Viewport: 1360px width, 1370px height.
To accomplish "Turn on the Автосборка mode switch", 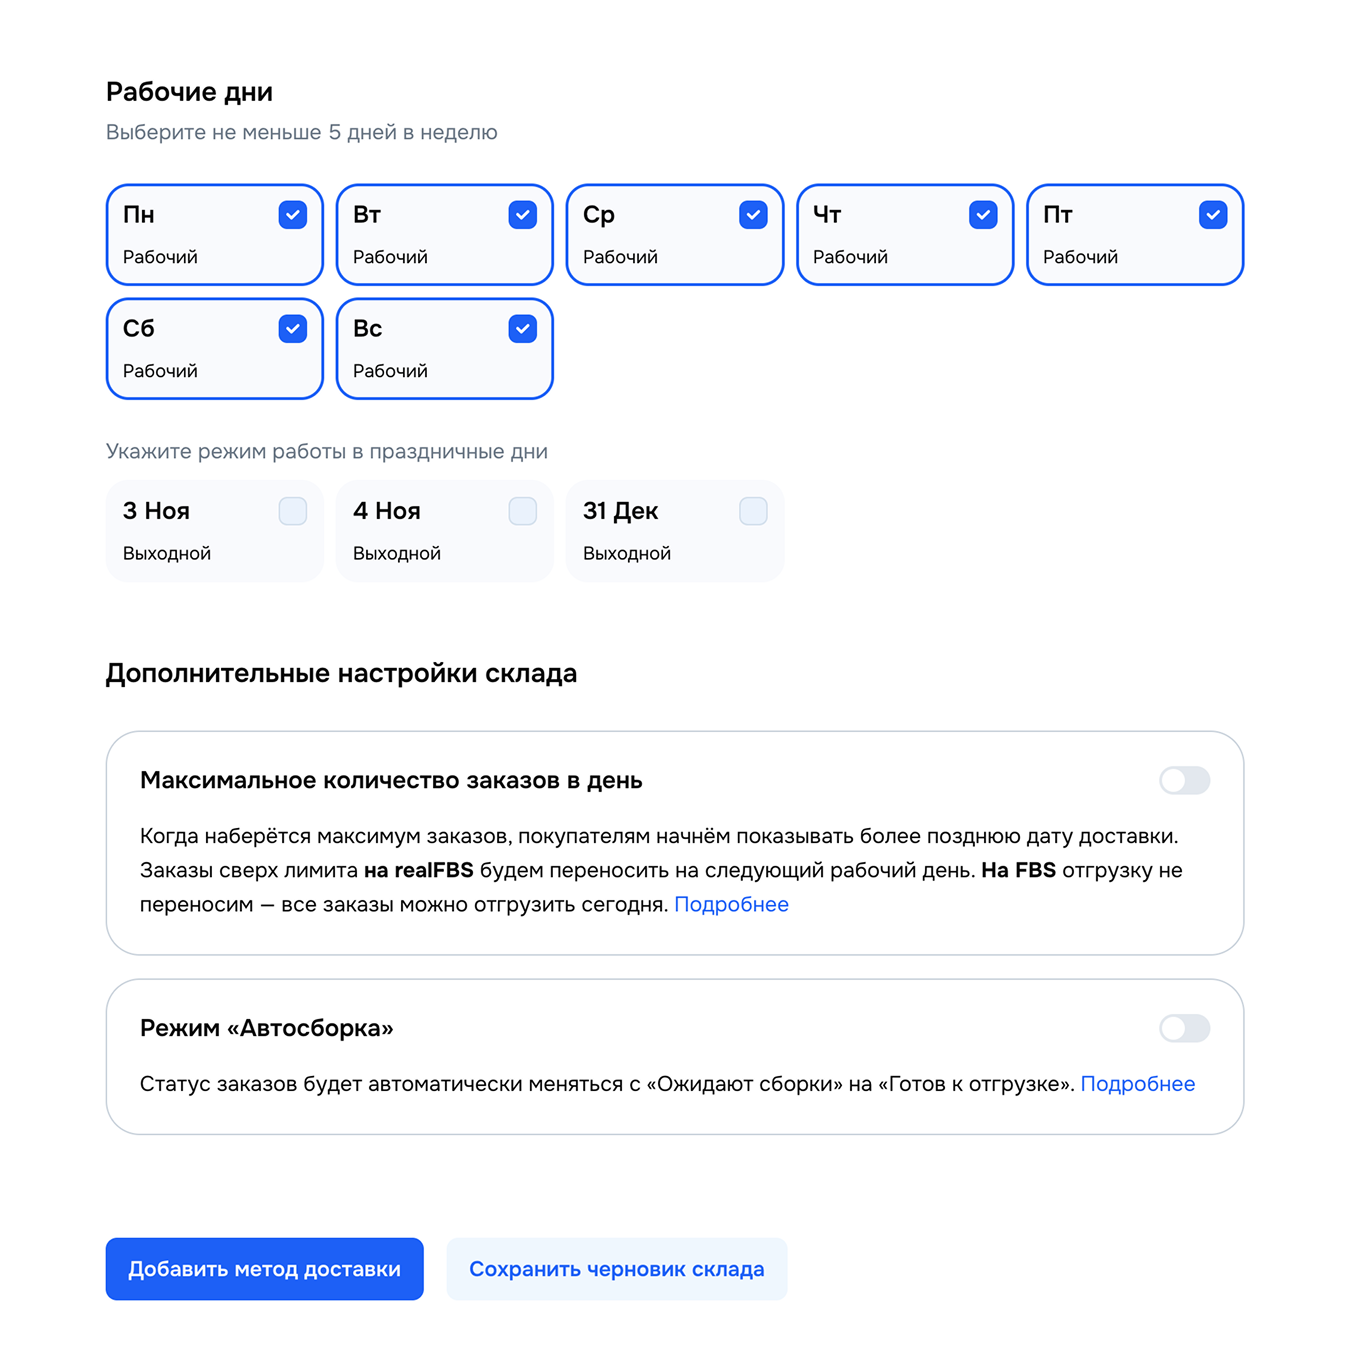I will [1185, 1028].
